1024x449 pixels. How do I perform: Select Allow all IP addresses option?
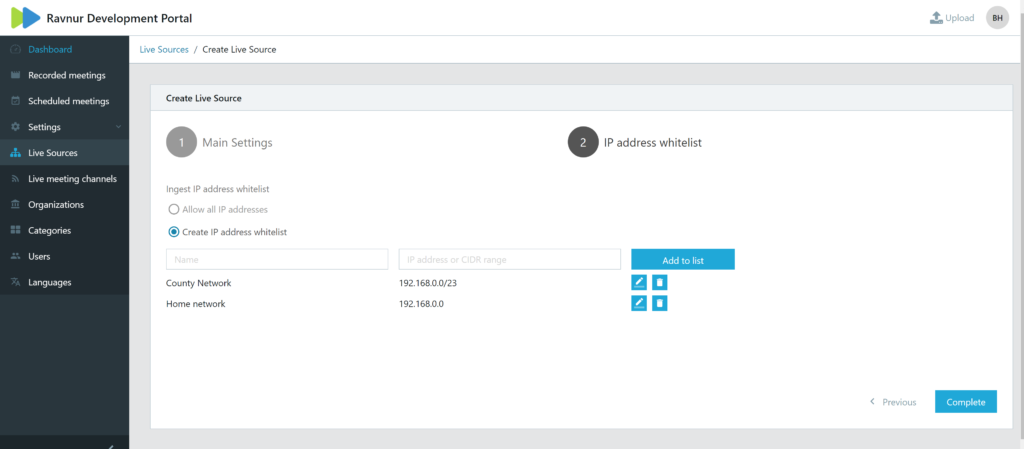coord(174,210)
